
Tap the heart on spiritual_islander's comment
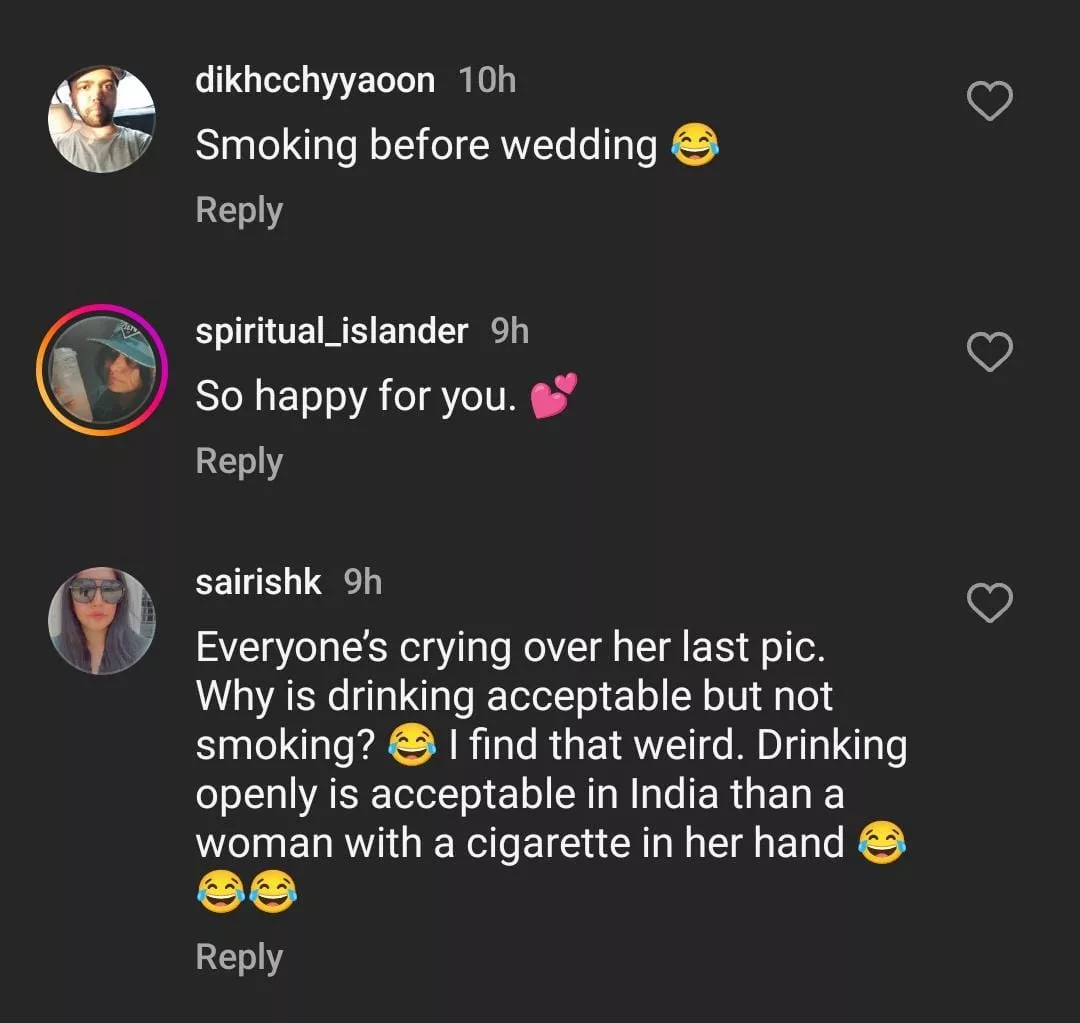[990, 352]
